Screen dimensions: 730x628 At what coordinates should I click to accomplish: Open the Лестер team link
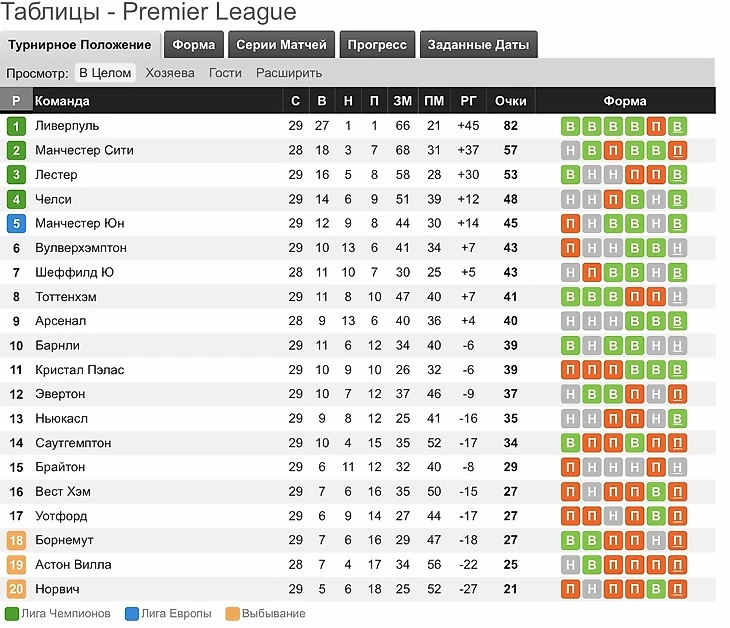[56, 175]
